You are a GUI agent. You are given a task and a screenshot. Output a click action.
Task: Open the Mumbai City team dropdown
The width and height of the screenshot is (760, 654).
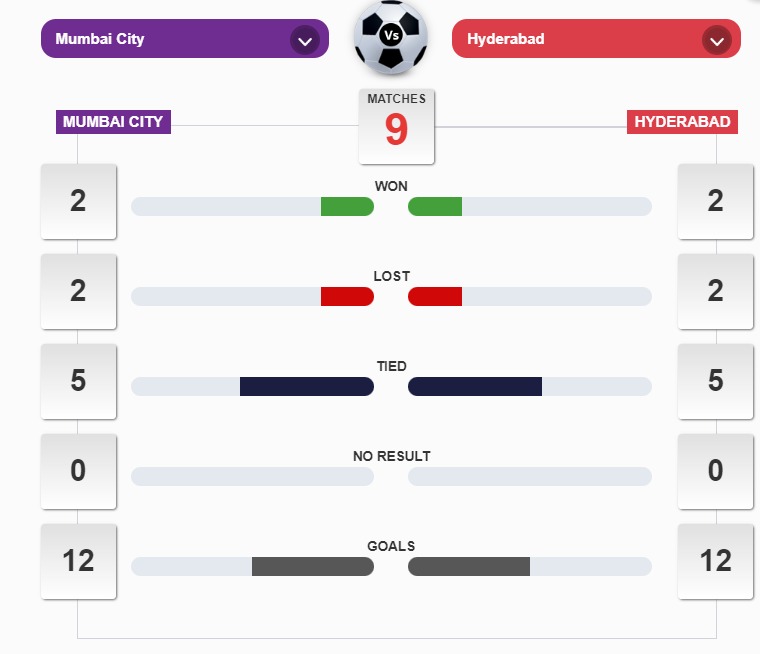[x=170, y=39]
